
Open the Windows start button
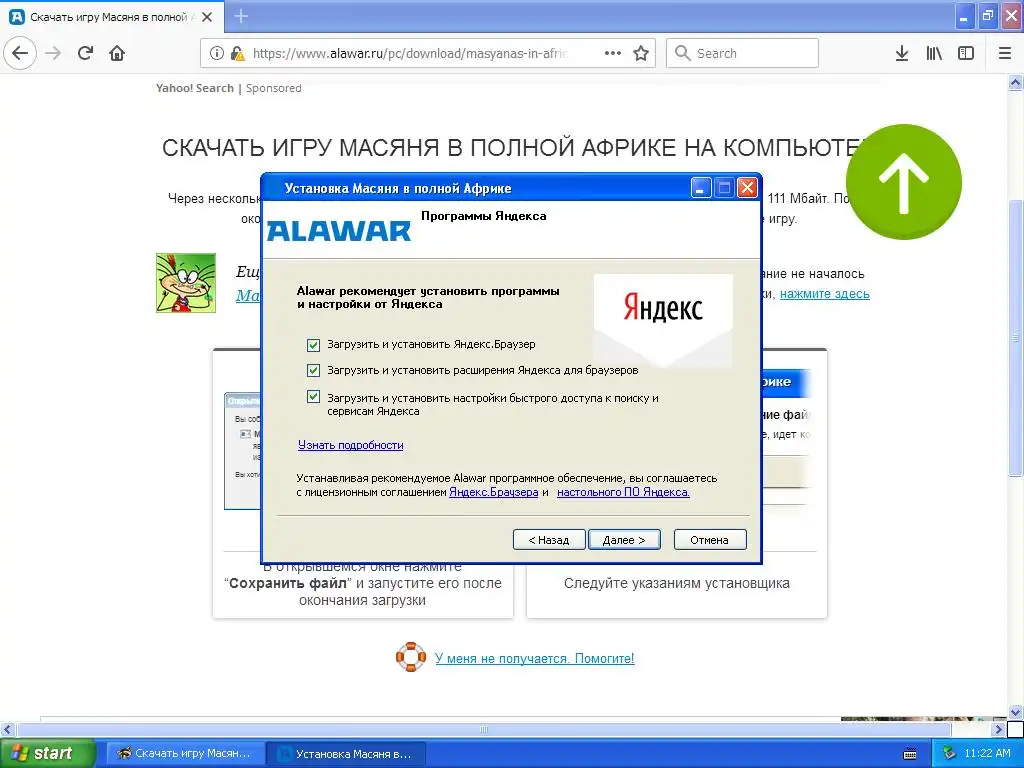[x=47, y=753]
